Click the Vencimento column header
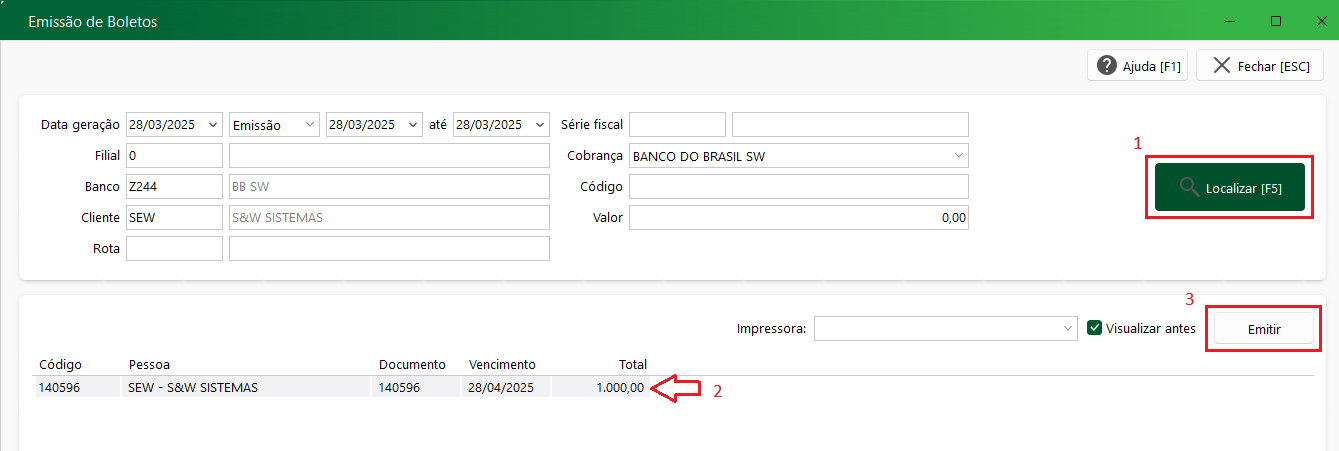The width and height of the screenshot is (1339, 451). (502, 364)
